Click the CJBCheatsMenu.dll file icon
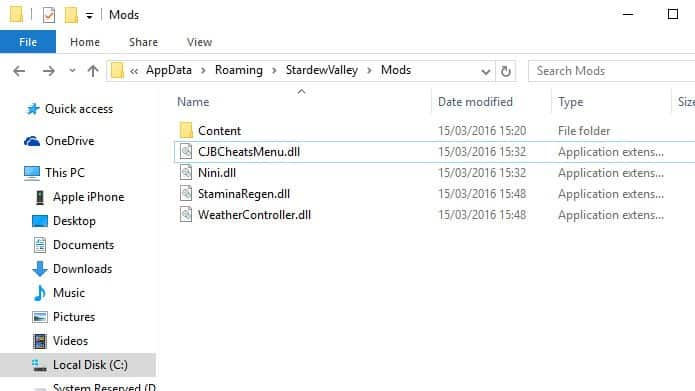 186,152
